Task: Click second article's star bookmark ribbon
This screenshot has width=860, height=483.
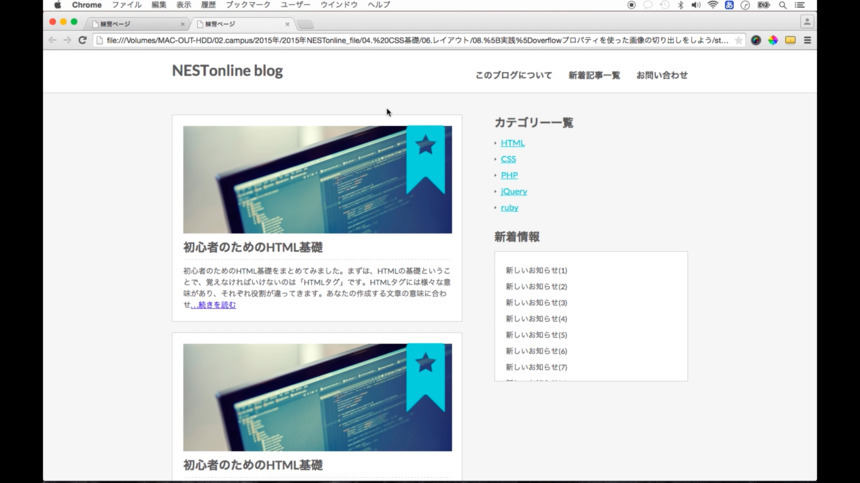Action: [426, 377]
